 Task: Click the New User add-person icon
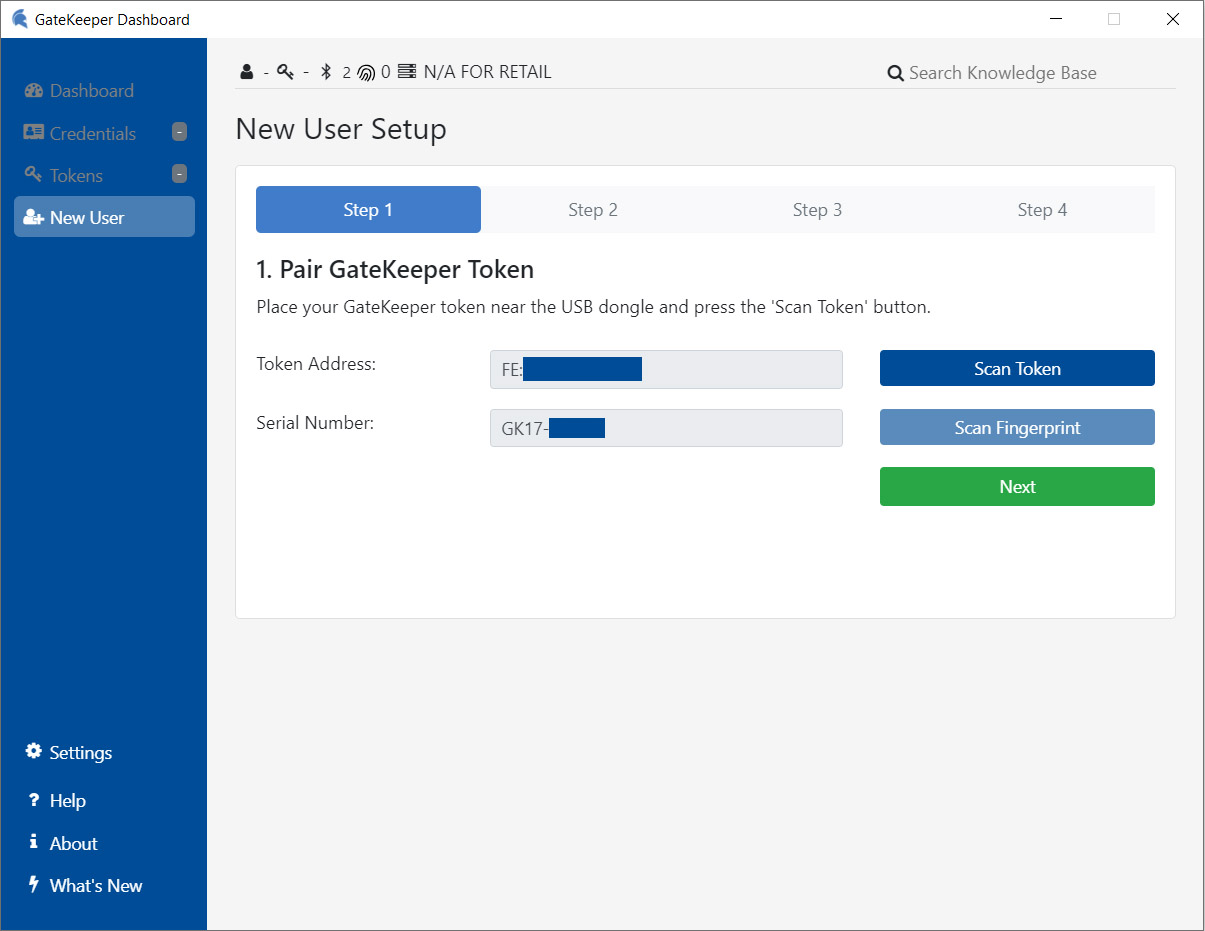tap(34, 217)
